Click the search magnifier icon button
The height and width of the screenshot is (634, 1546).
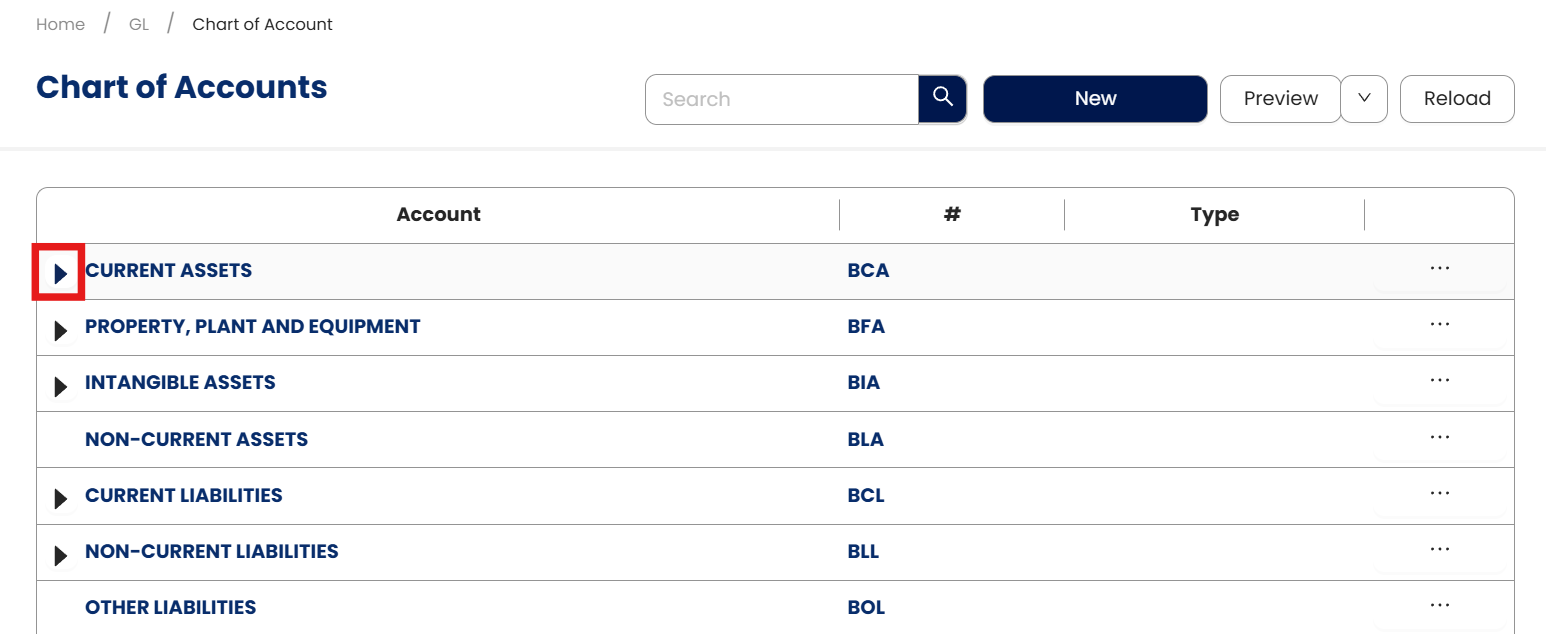pyautogui.click(x=942, y=98)
